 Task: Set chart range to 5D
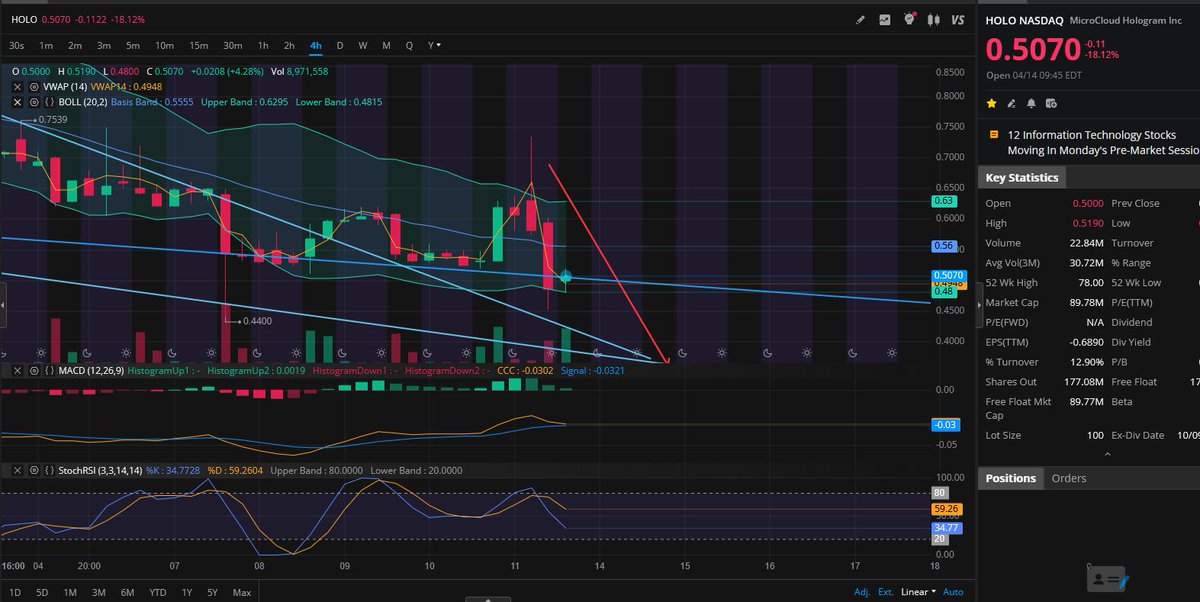[x=42, y=592]
